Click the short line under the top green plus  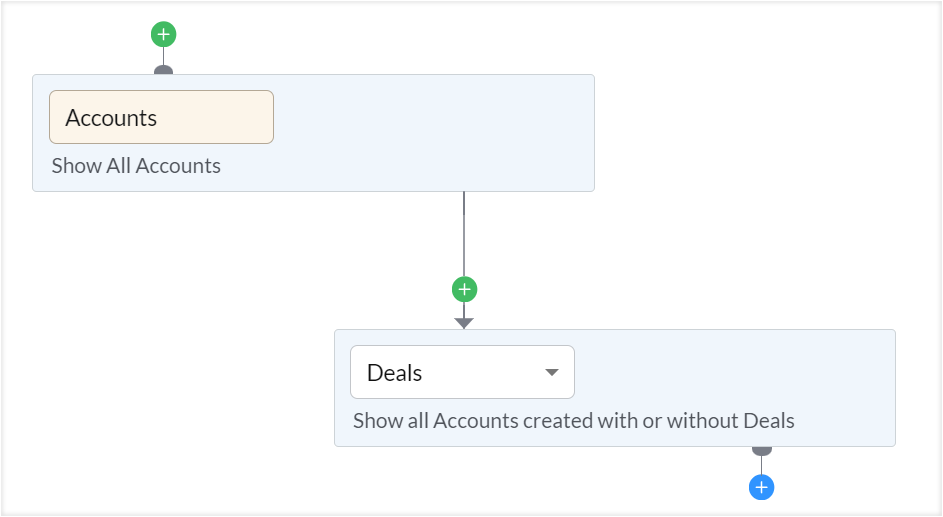(x=163, y=56)
